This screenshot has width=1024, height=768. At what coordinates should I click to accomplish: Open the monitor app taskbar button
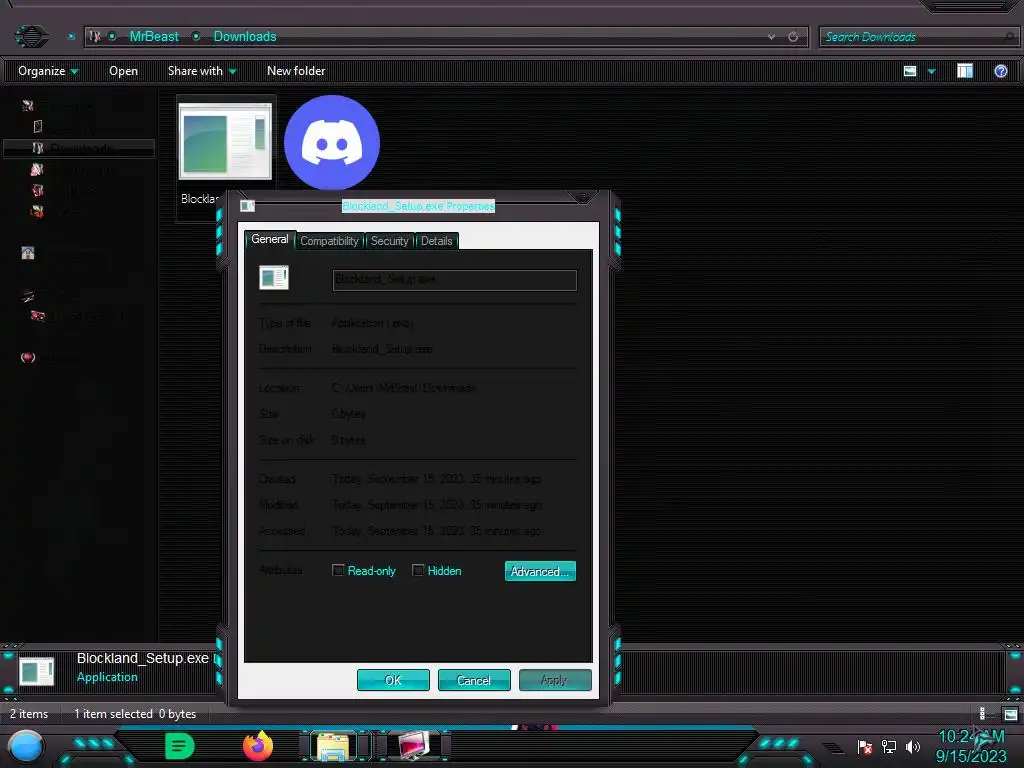(415, 746)
